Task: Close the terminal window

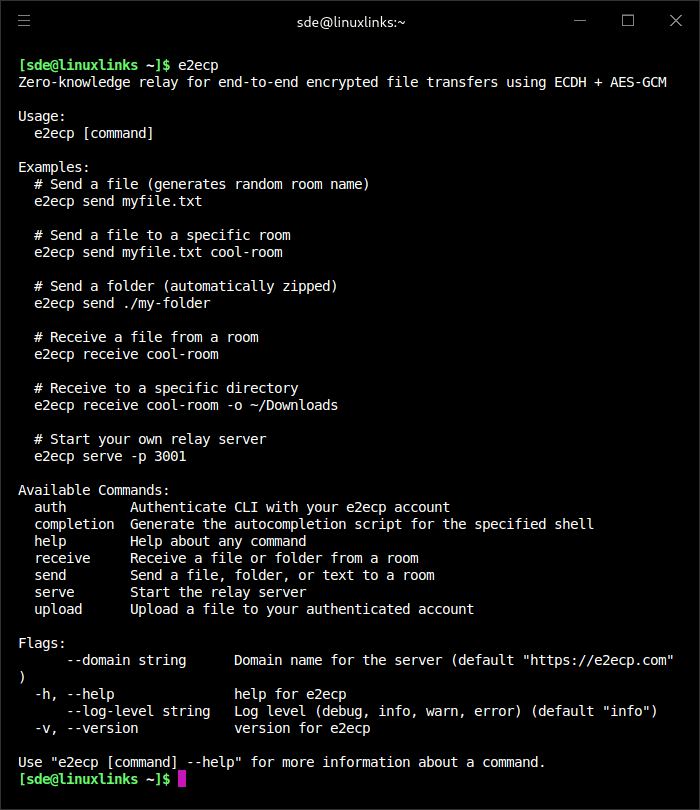Action: (674, 20)
